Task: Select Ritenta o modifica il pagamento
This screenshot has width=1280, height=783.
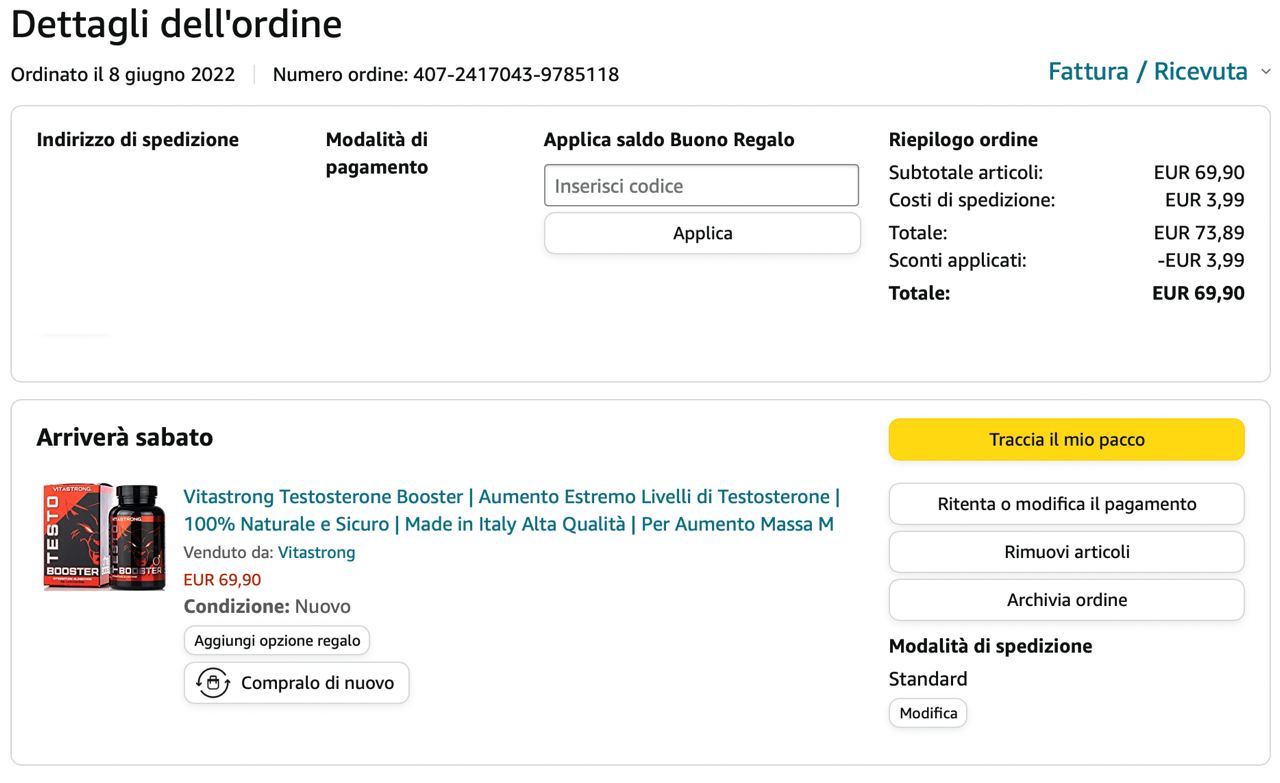Action: coord(1066,504)
